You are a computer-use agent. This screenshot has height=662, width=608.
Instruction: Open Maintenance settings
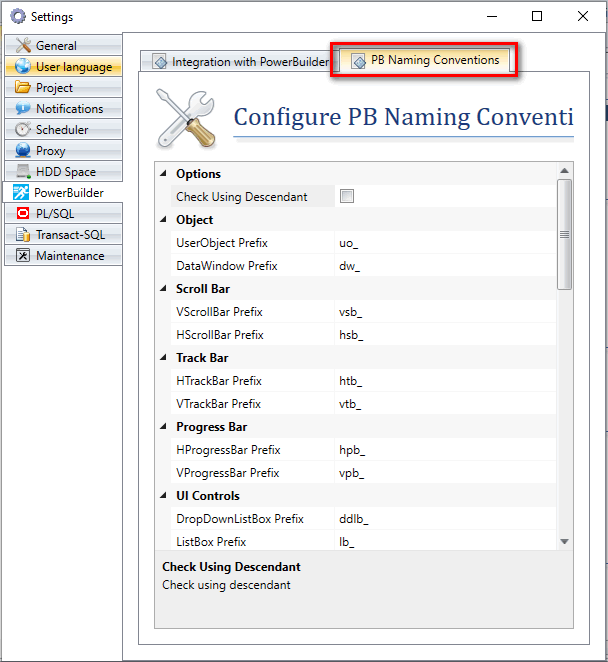tap(63, 255)
